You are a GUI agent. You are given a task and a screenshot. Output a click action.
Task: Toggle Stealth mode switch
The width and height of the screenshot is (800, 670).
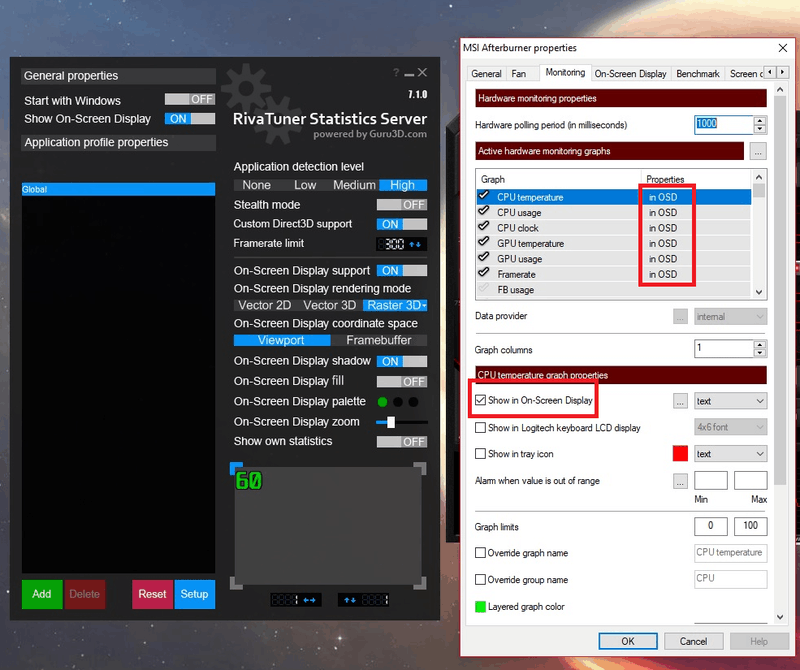click(402, 205)
